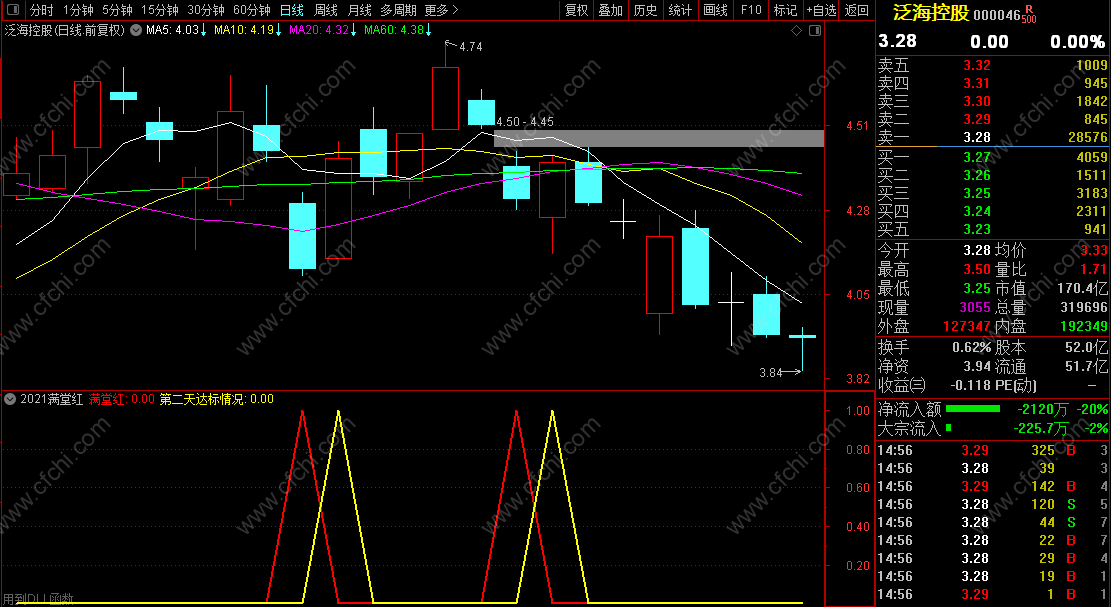This screenshot has width=1111, height=607.
Task: Click 返回 to go back
Action: 857,10
